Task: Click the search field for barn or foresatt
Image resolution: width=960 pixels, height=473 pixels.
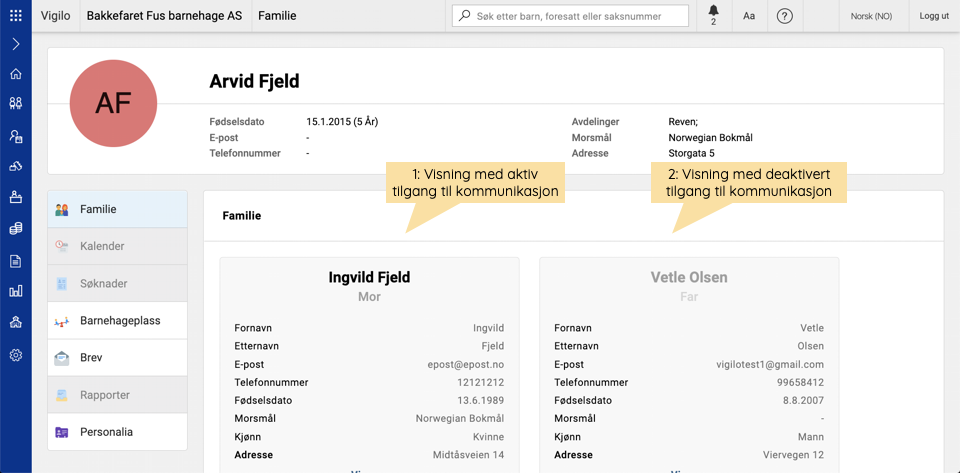Action: (x=571, y=17)
